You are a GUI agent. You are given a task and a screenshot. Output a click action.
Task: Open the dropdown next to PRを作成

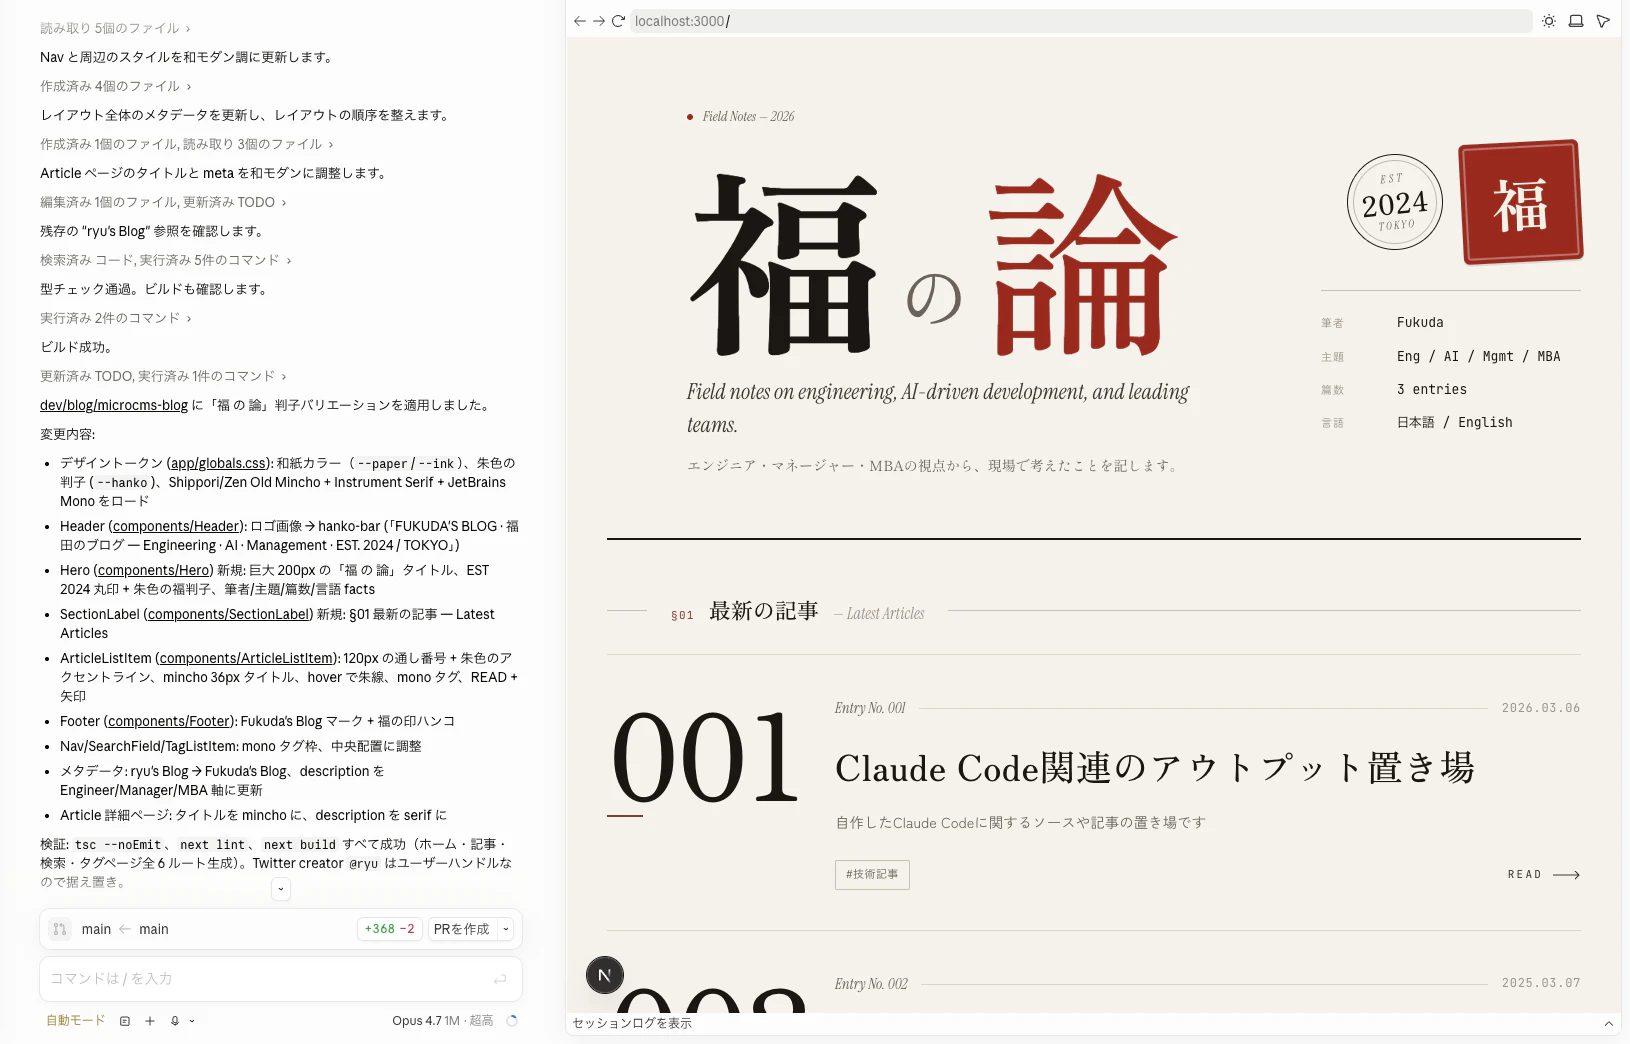505,929
